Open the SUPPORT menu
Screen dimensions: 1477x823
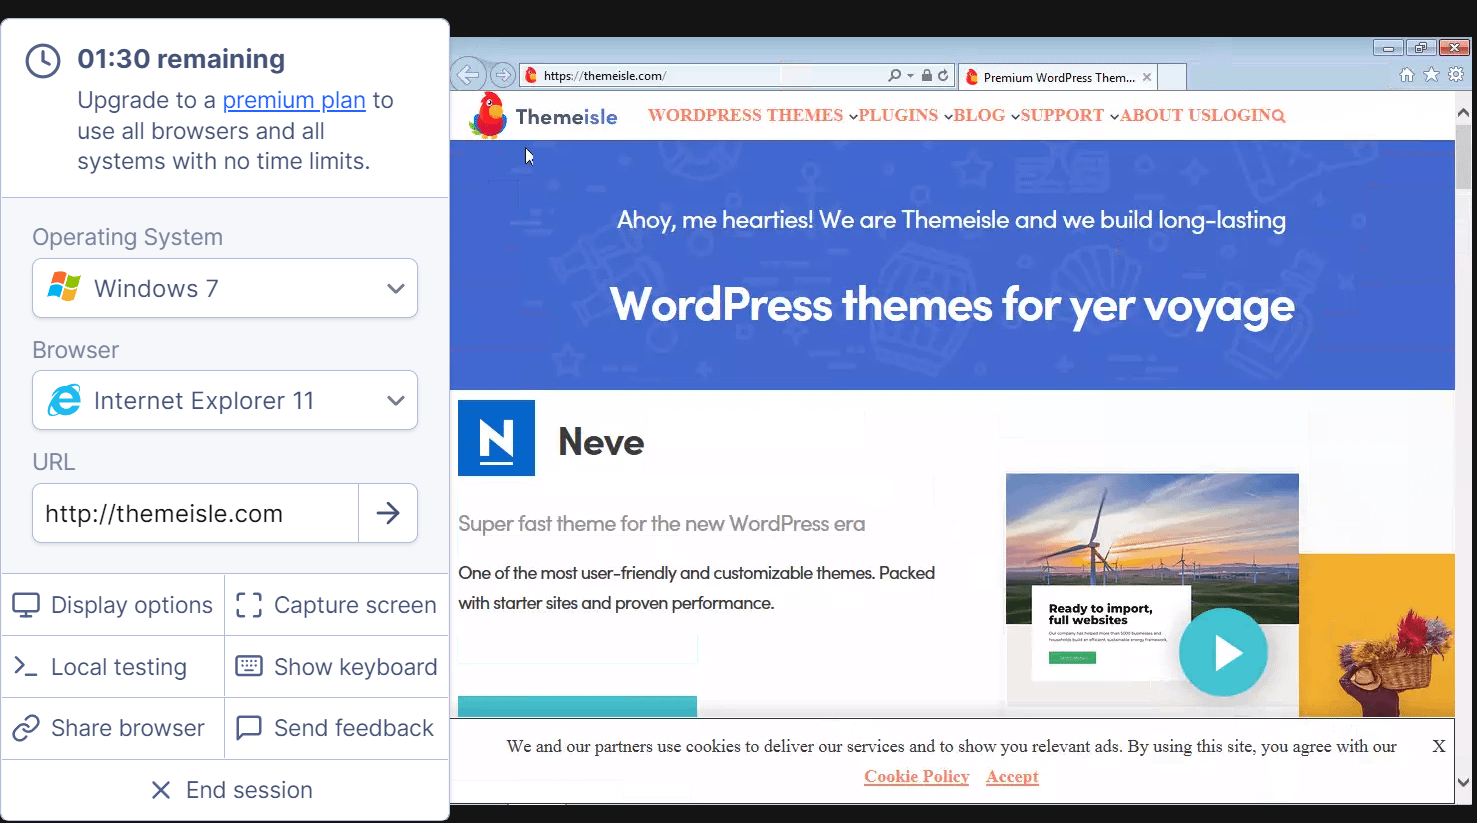click(1062, 115)
